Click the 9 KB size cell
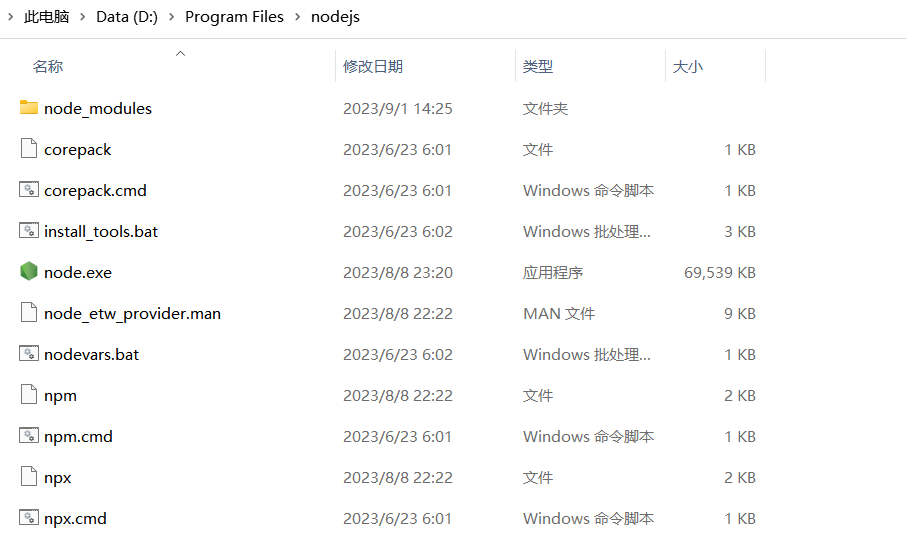Image resolution: width=906 pixels, height=545 pixels. coord(740,314)
